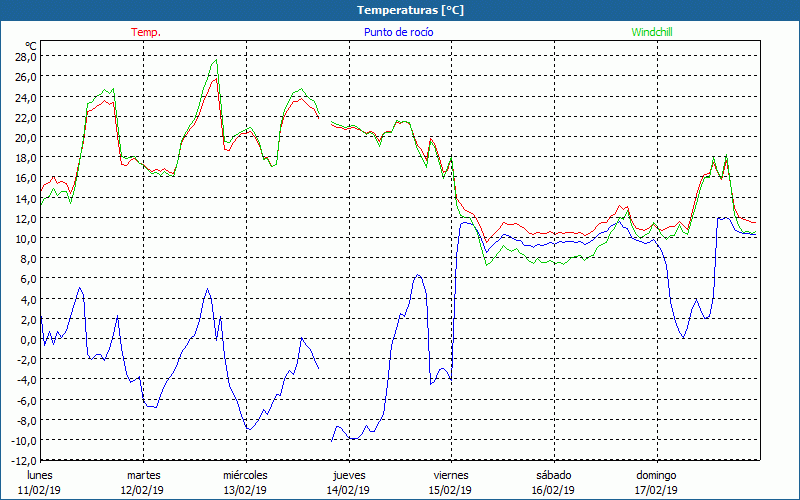
Task: Click the 0,0 y-axis value
Action: click(x=29, y=339)
